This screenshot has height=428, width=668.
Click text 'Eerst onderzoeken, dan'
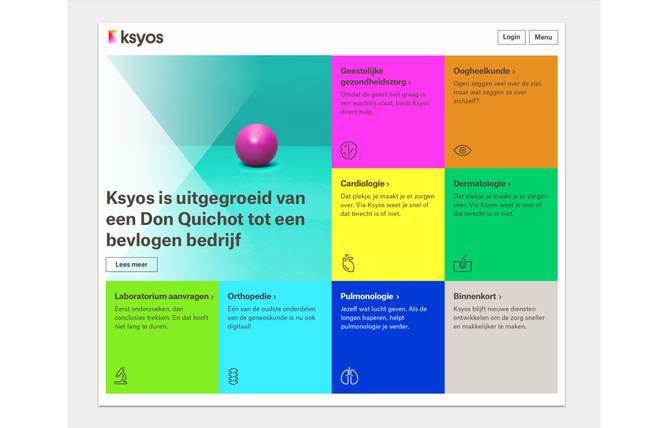click(149, 309)
